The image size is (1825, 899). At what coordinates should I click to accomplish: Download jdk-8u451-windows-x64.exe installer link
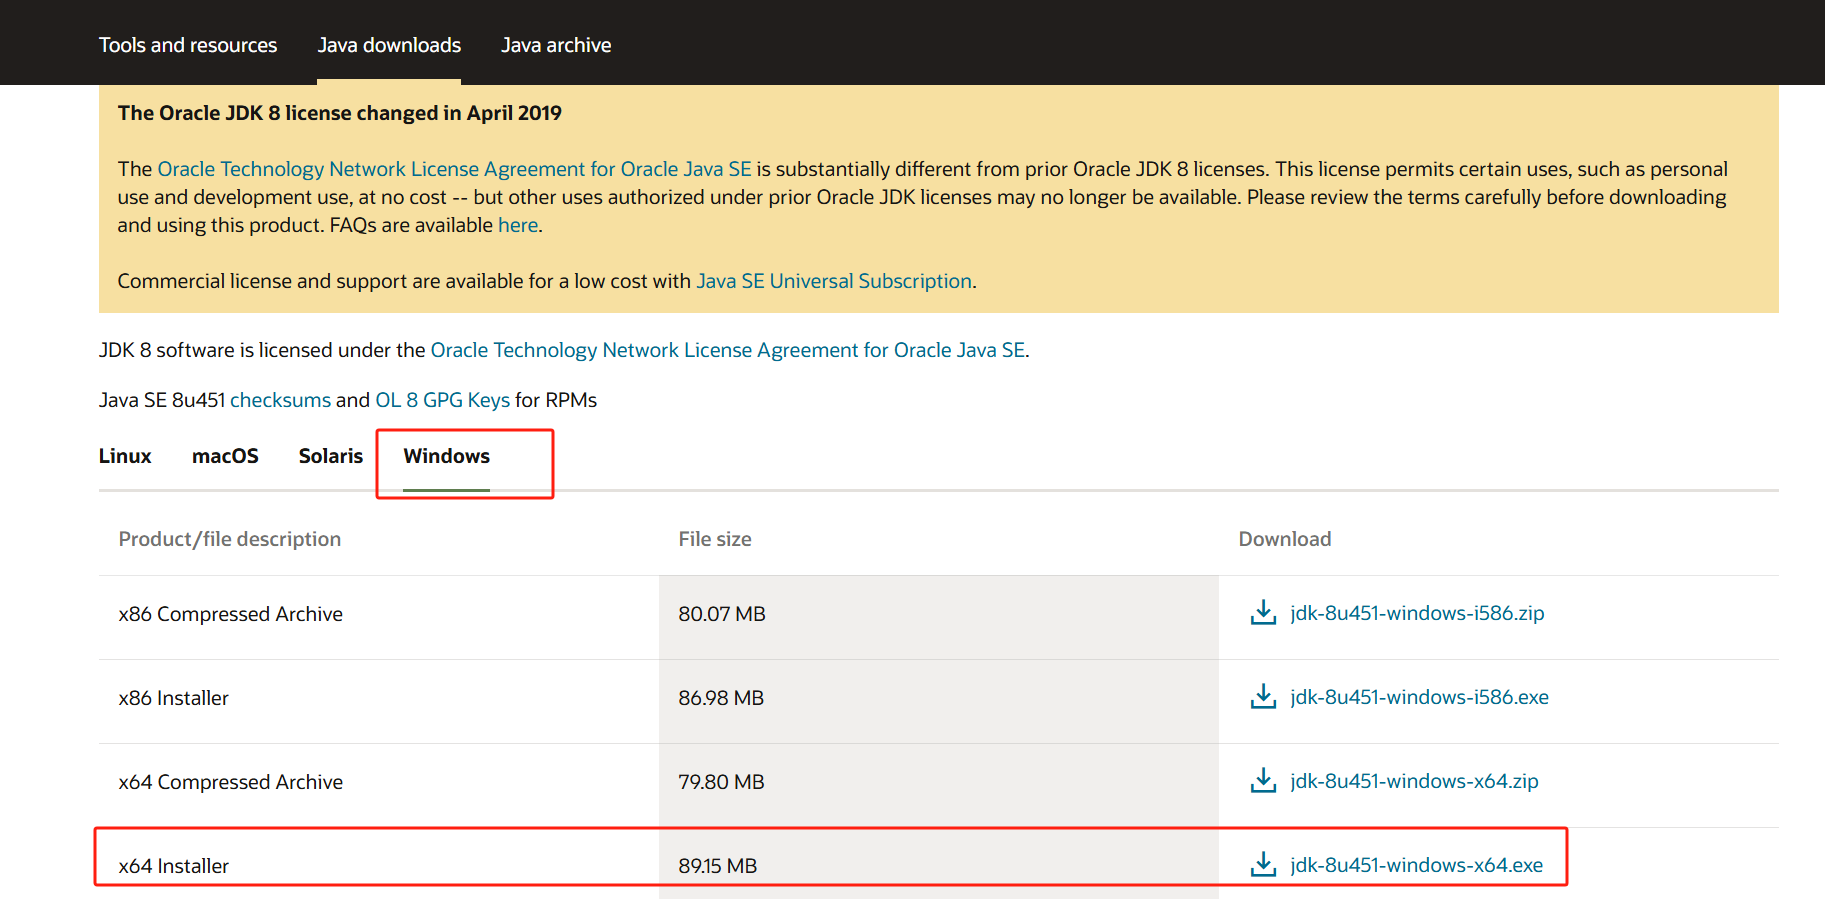(x=1416, y=865)
